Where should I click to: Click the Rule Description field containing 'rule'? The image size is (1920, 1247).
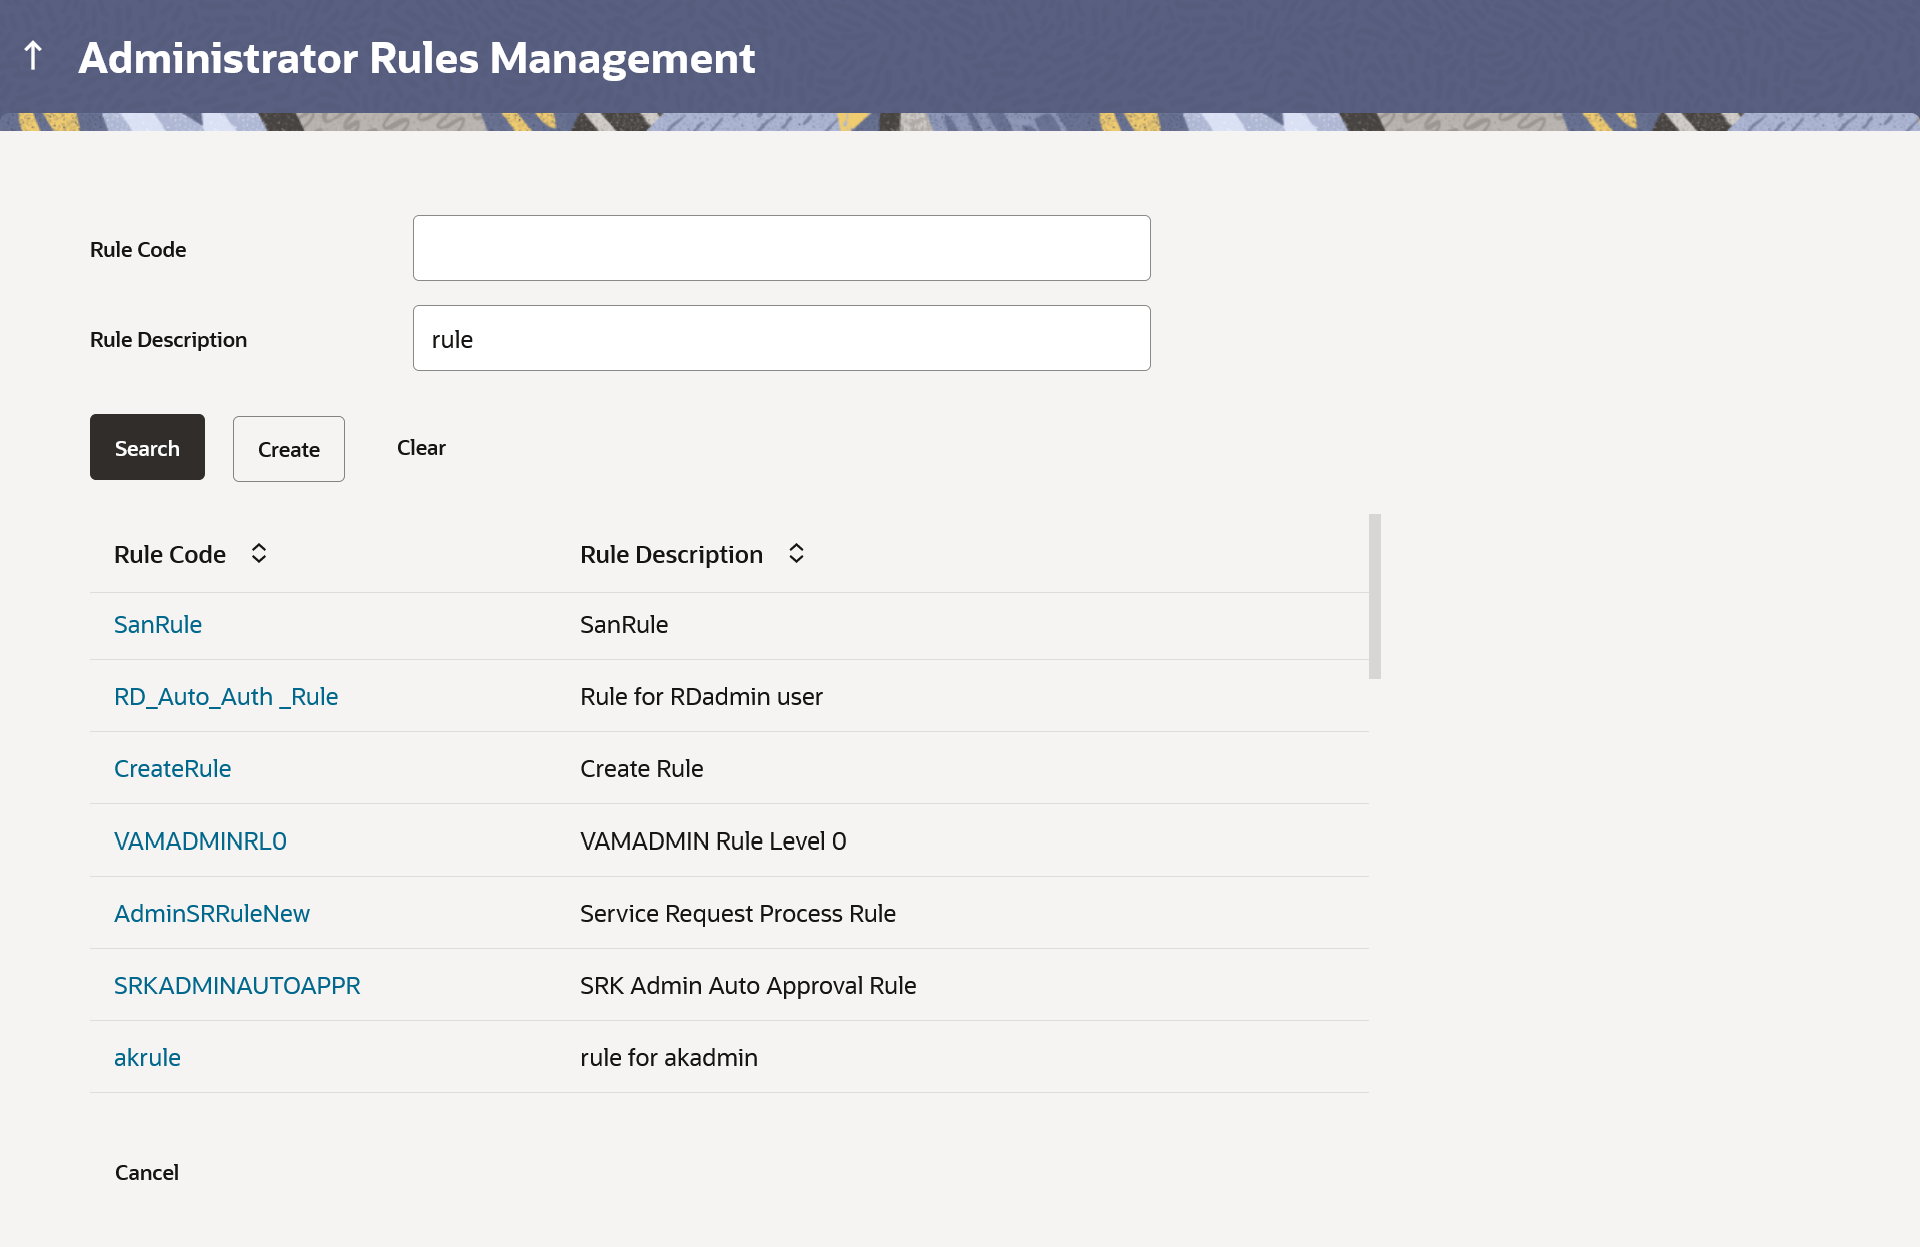(x=781, y=338)
